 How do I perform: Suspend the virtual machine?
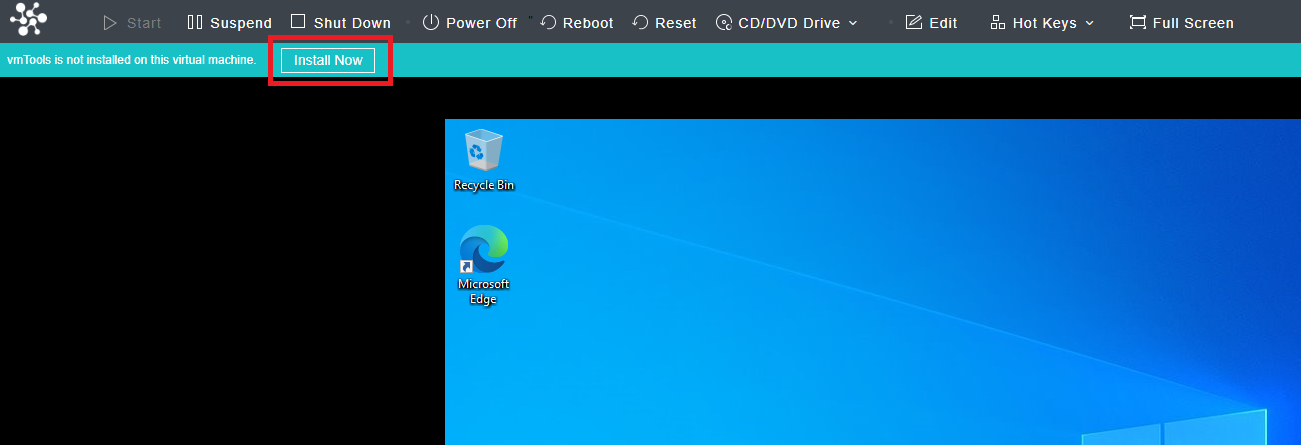coord(229,22)
